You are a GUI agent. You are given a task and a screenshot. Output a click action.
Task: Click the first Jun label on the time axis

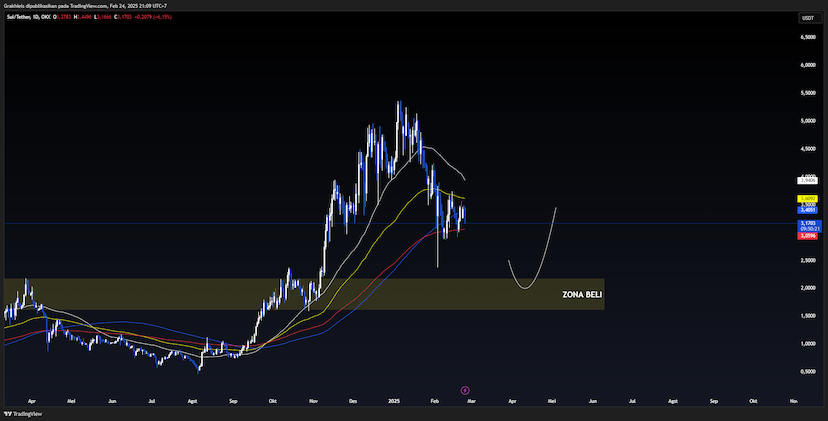pyautogui.click(x=112, y=401)
